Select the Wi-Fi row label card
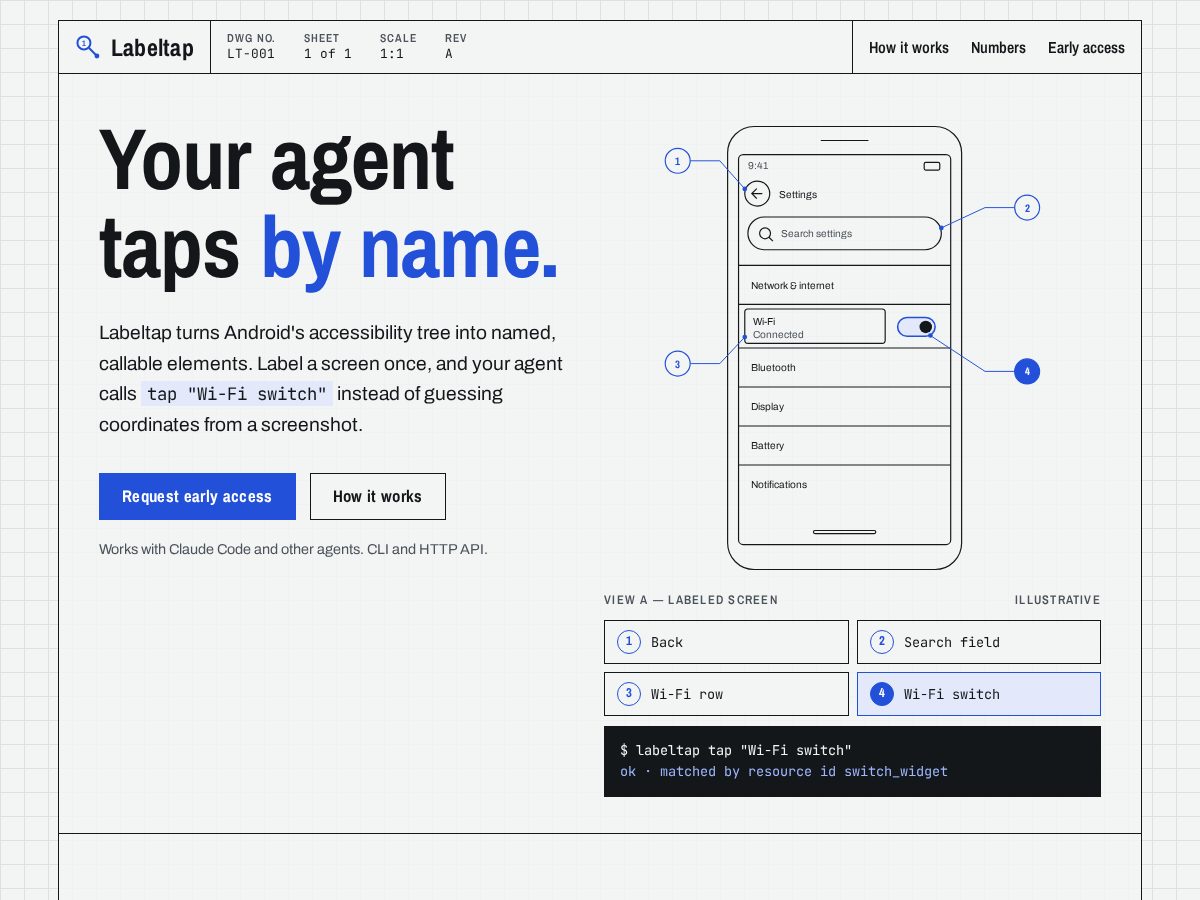1200x900 pixels. point(726,694)
